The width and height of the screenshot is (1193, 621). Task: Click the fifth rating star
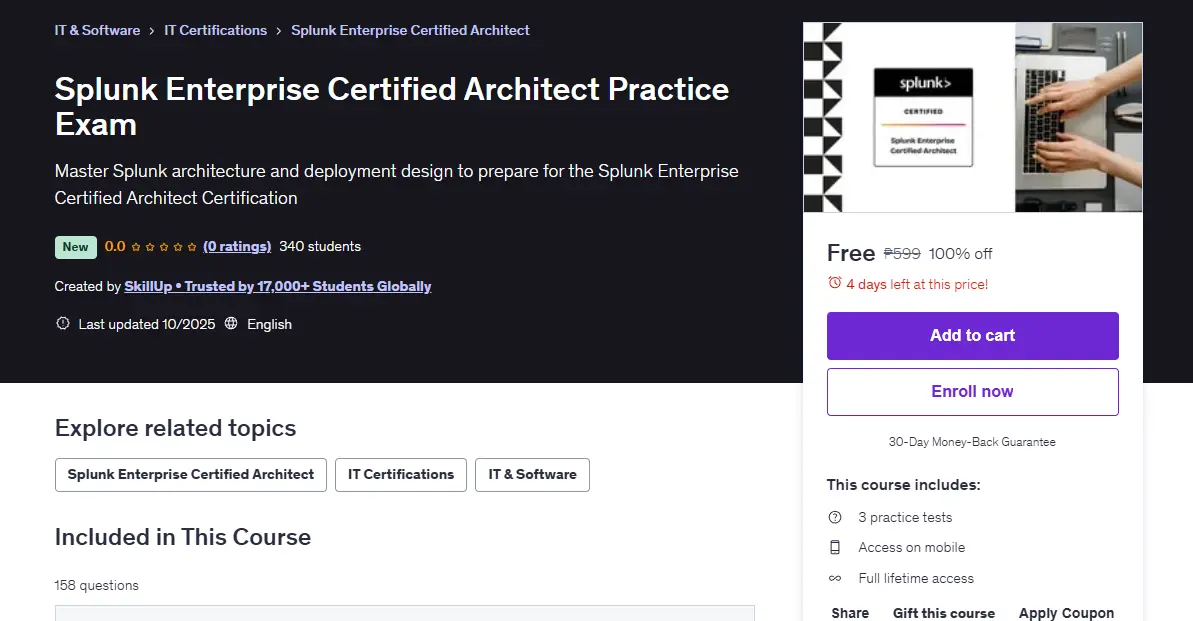point(192,247)
